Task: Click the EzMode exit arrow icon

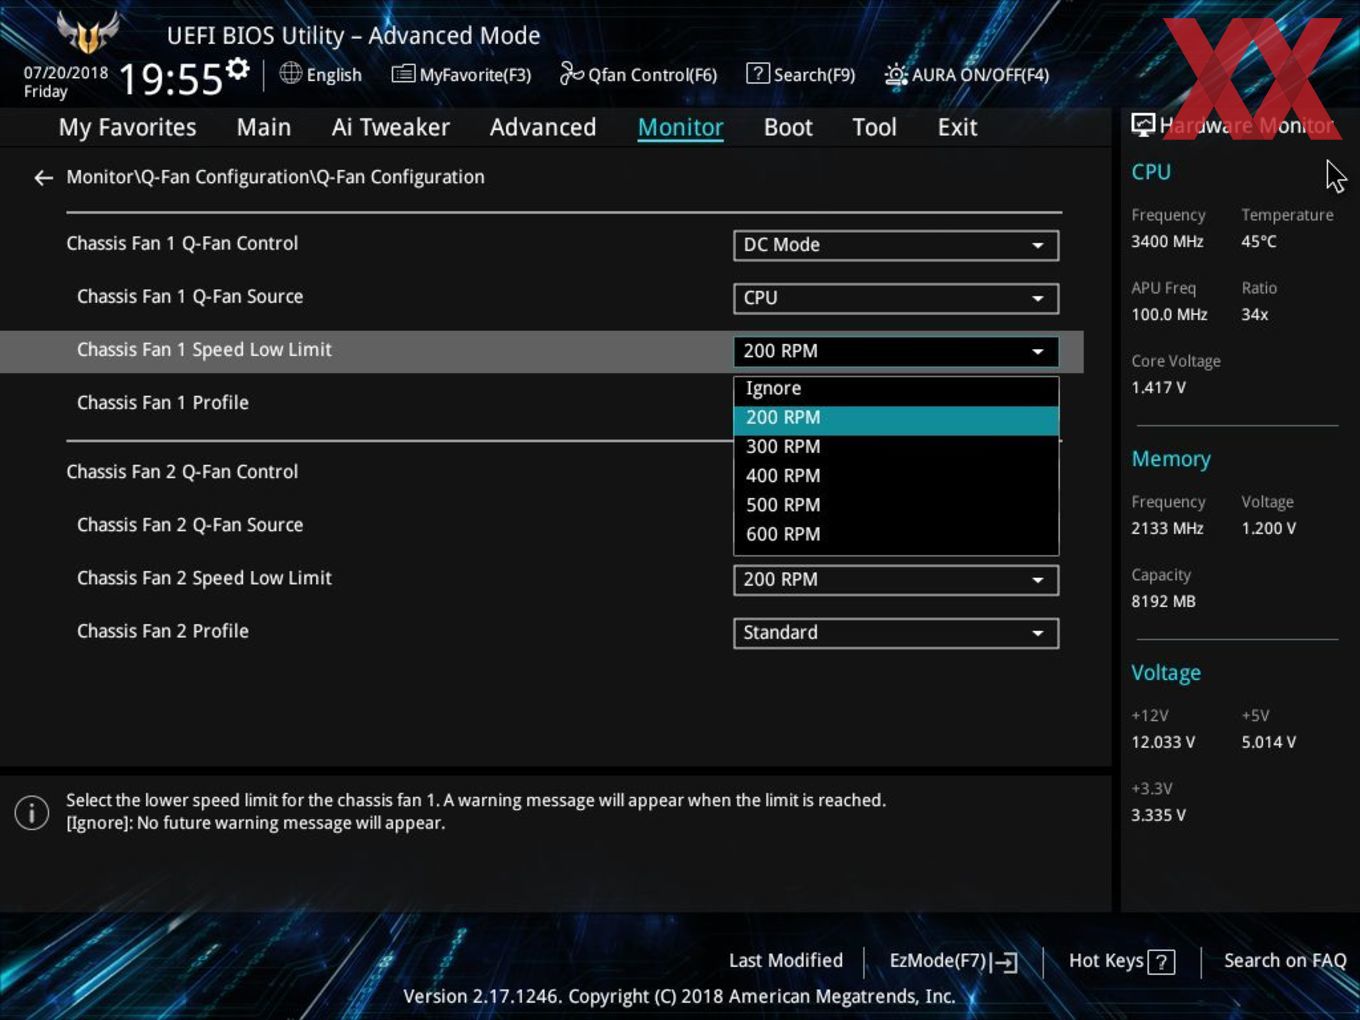Action: pyautogui.click(x=1005, y=962)
